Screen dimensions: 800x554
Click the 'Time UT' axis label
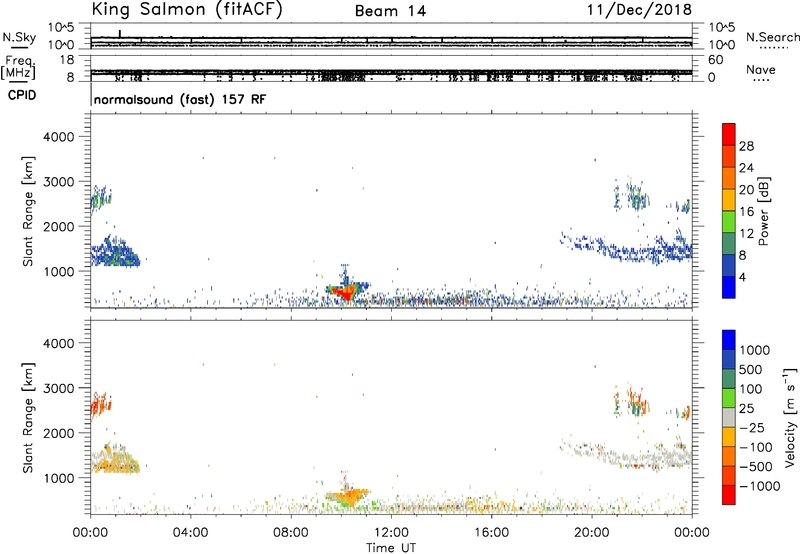click(x=391, y=547)
